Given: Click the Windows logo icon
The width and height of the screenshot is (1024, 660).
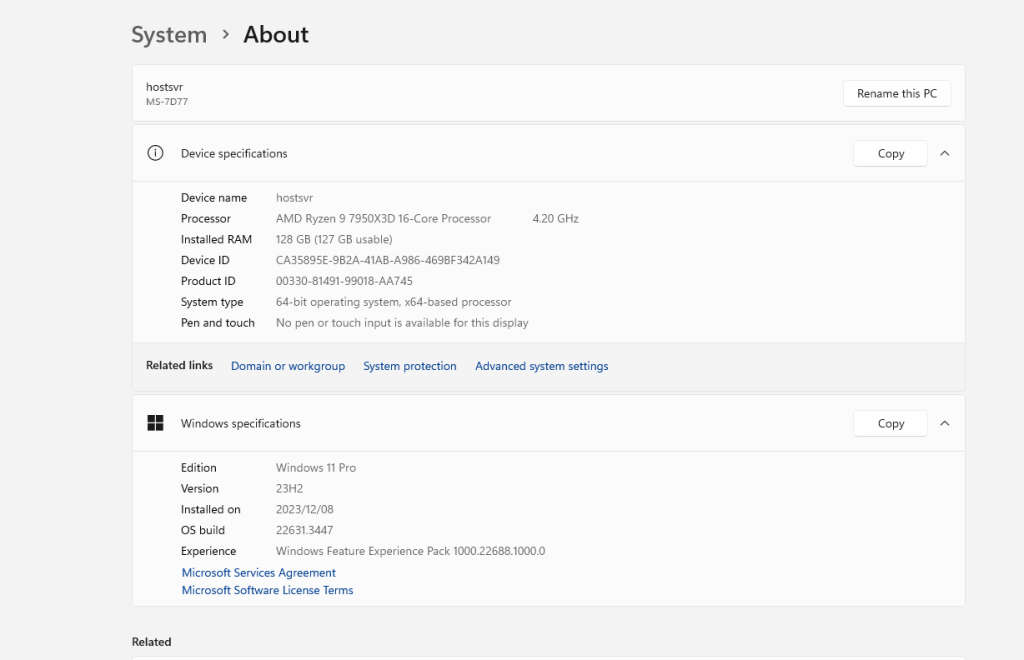Looking at the screenshot, I should tap(155, 423).
